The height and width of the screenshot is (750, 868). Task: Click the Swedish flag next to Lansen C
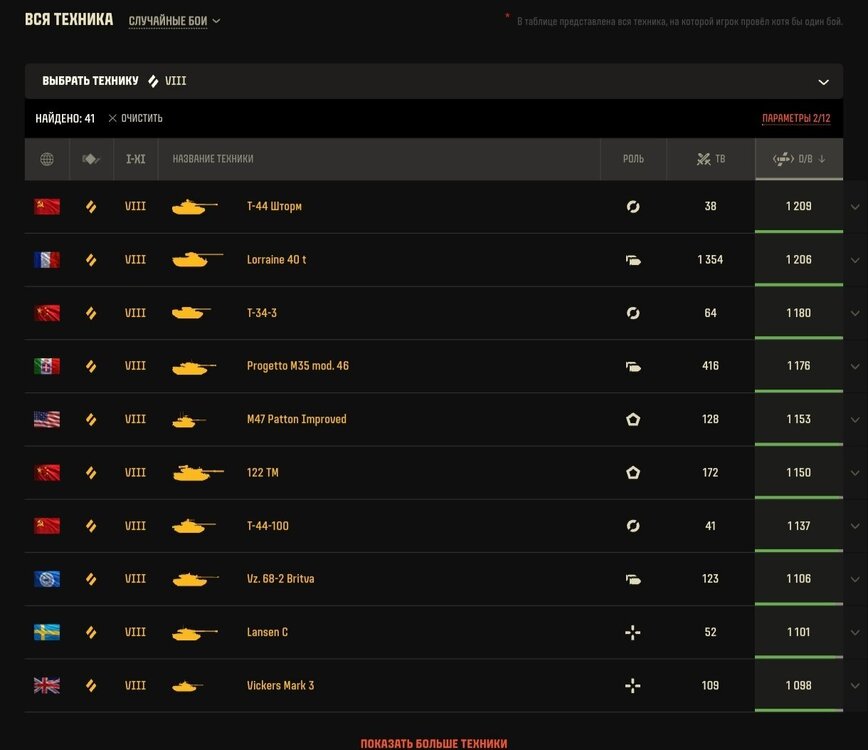[x=47, y=632]
